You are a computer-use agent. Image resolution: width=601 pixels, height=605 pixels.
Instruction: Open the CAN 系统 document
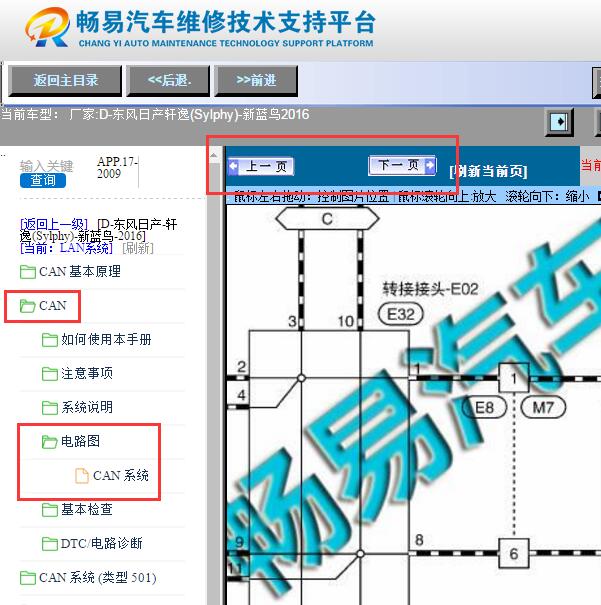112,475
